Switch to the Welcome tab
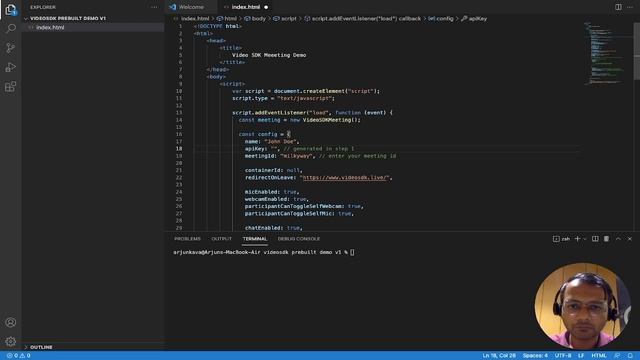The image size is (640, 360). coord(191,7)
